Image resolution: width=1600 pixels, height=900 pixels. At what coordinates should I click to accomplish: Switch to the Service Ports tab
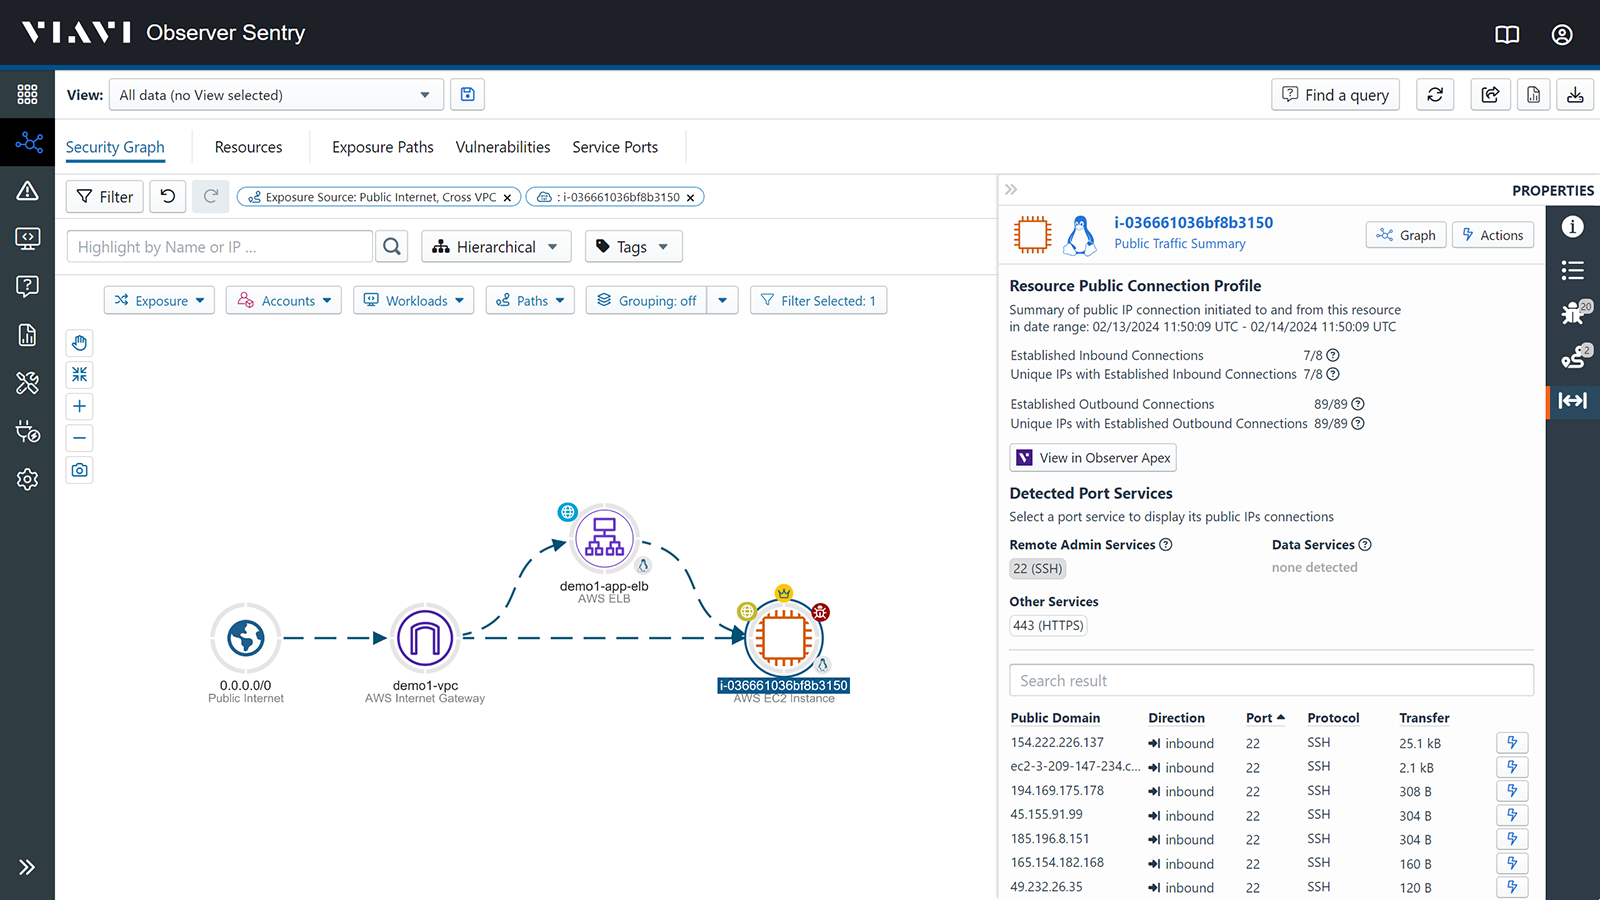(x=615, y=147)
